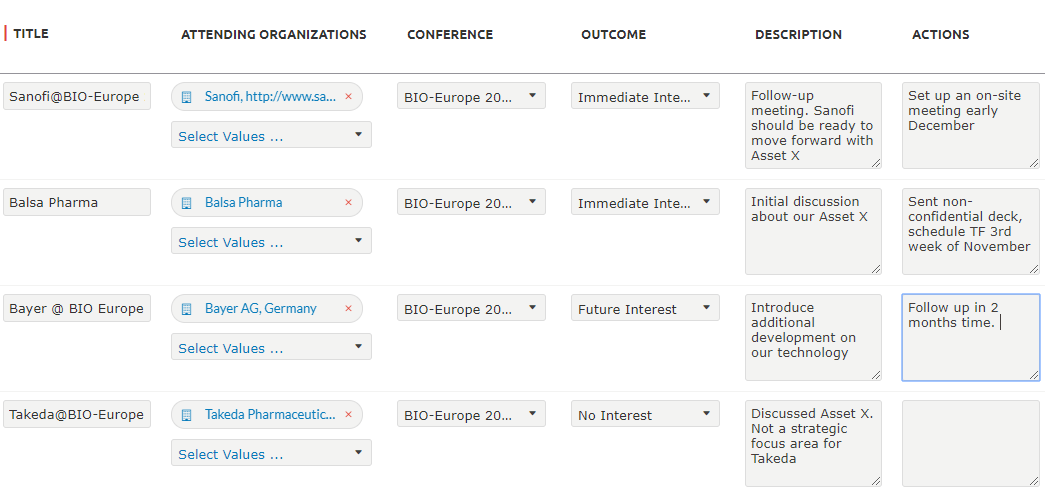Open the Bayer AG, Germany link
1045x497 pixels.
(x=261, y=308)
